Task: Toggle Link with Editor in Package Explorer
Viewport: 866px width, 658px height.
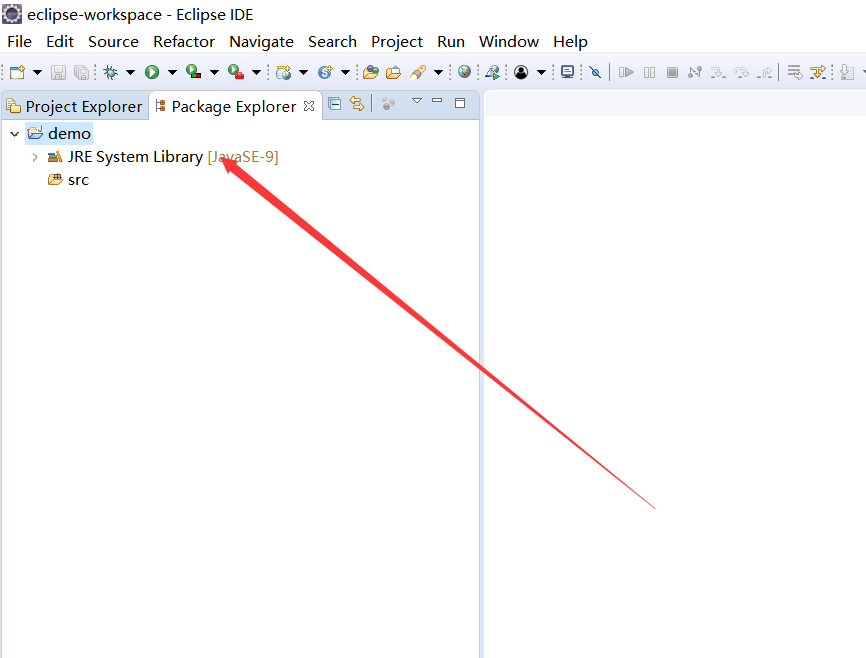Action: [357, 103]
